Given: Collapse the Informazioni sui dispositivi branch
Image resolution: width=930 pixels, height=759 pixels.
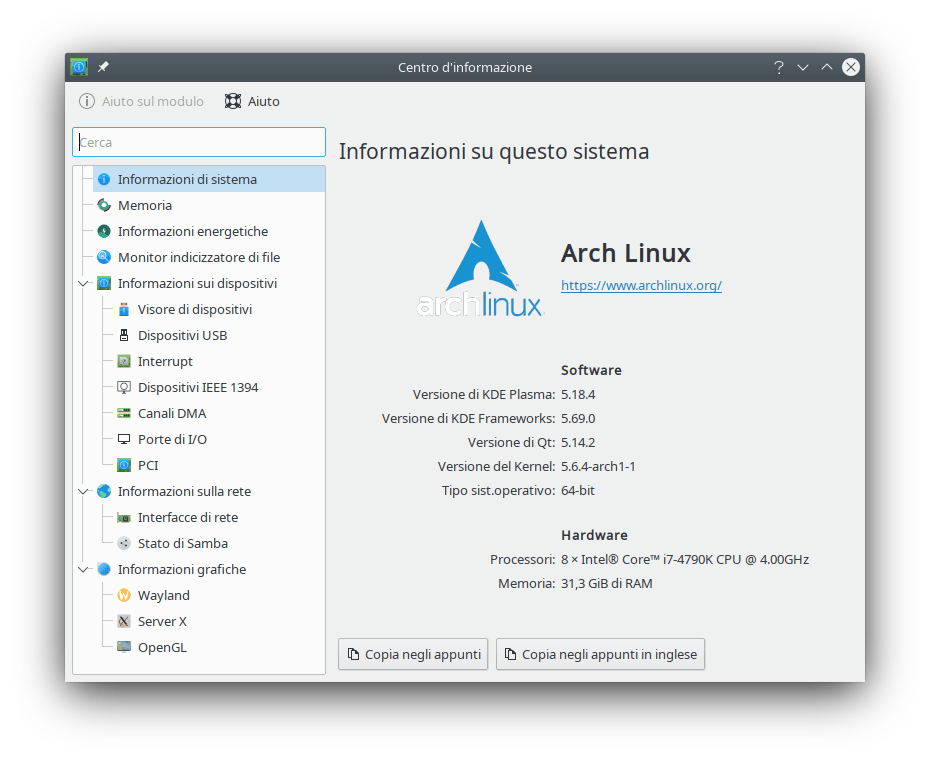Looking at the screenshot, I should tap(83, 283).
